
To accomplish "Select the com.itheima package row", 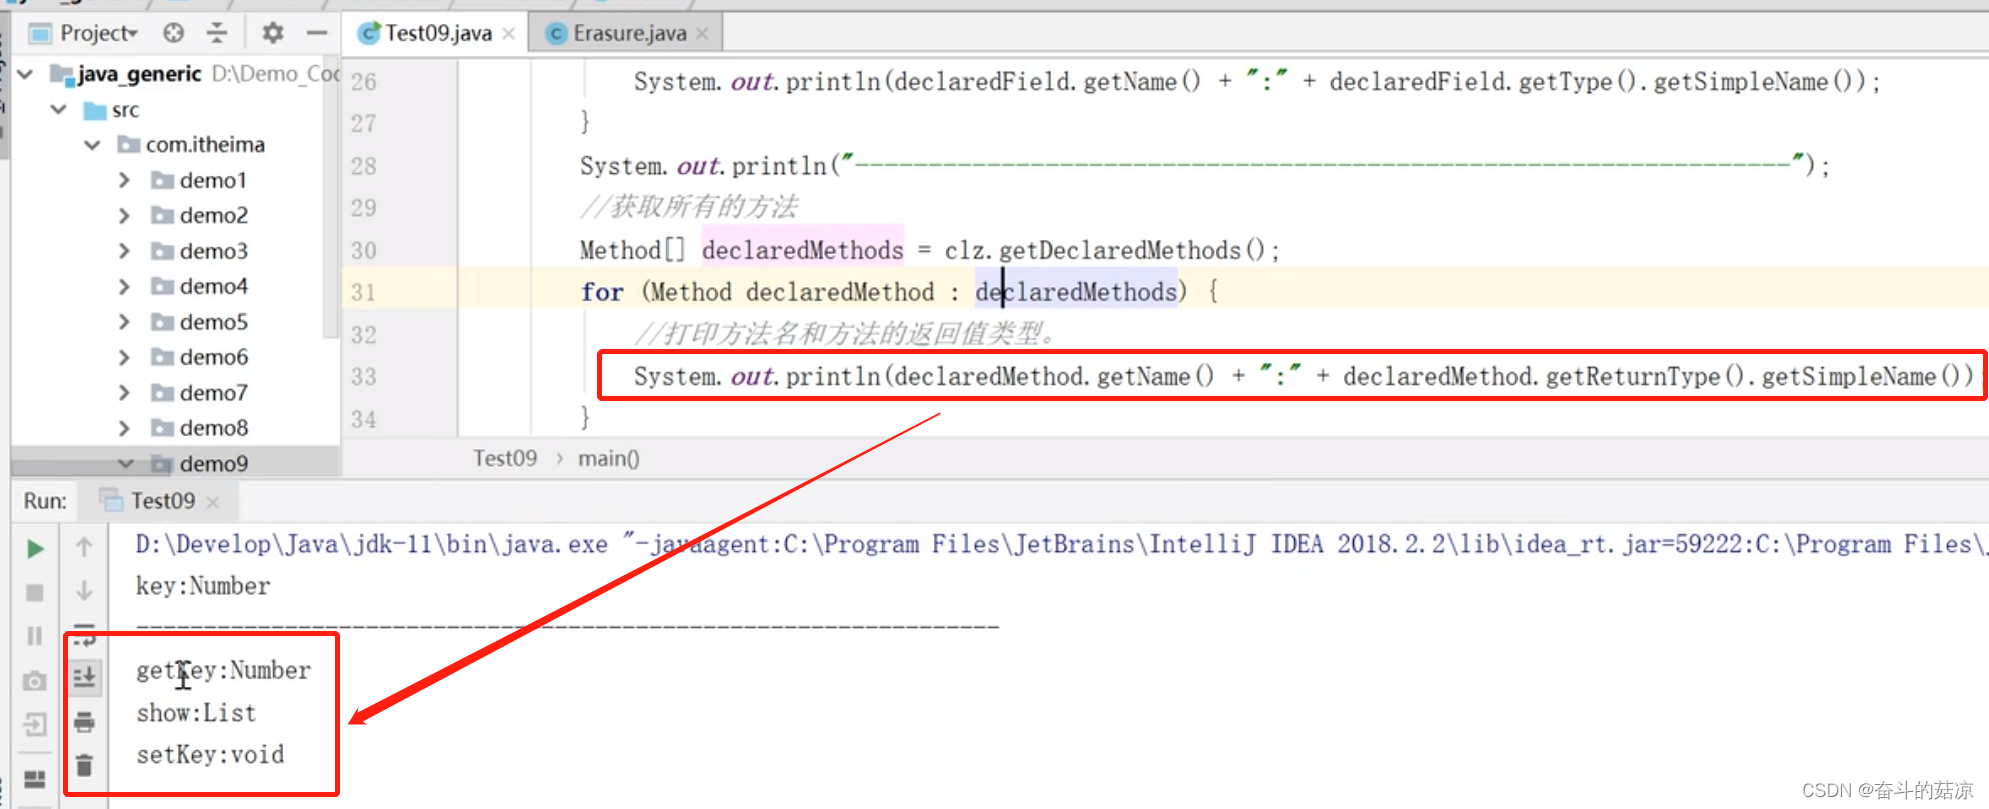I will pos(175,145).
